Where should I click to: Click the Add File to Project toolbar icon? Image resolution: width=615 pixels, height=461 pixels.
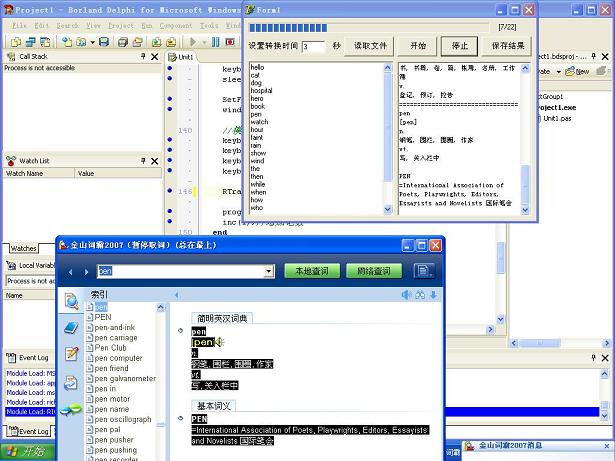point(156,42)
